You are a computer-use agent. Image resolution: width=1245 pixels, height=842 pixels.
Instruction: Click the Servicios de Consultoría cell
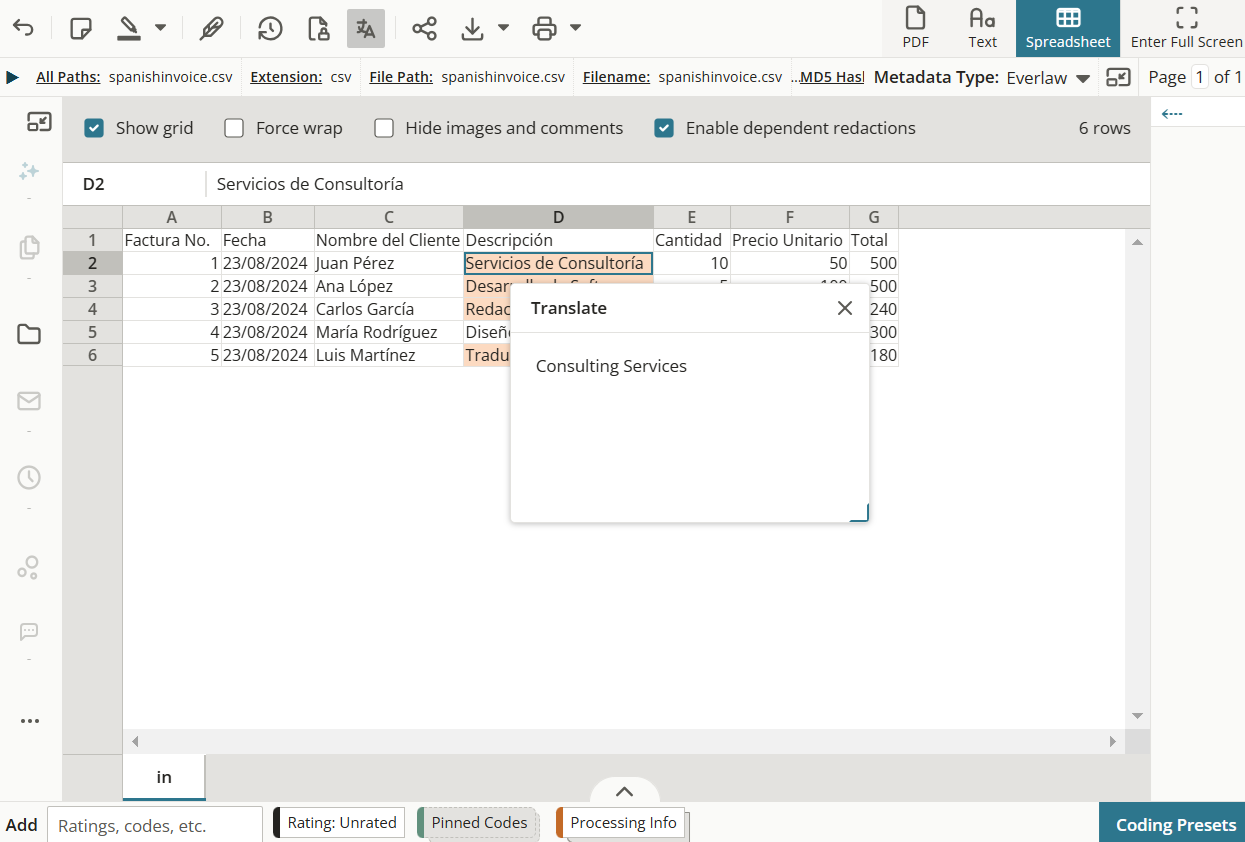coord(558,263)
